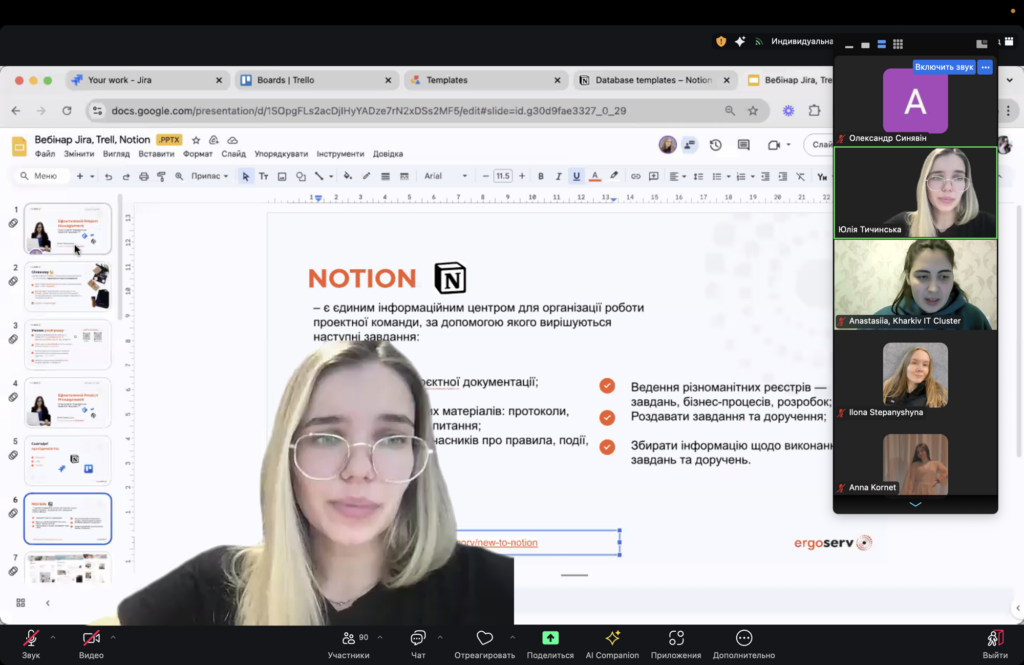Open the fill color picker

point(347,176)
